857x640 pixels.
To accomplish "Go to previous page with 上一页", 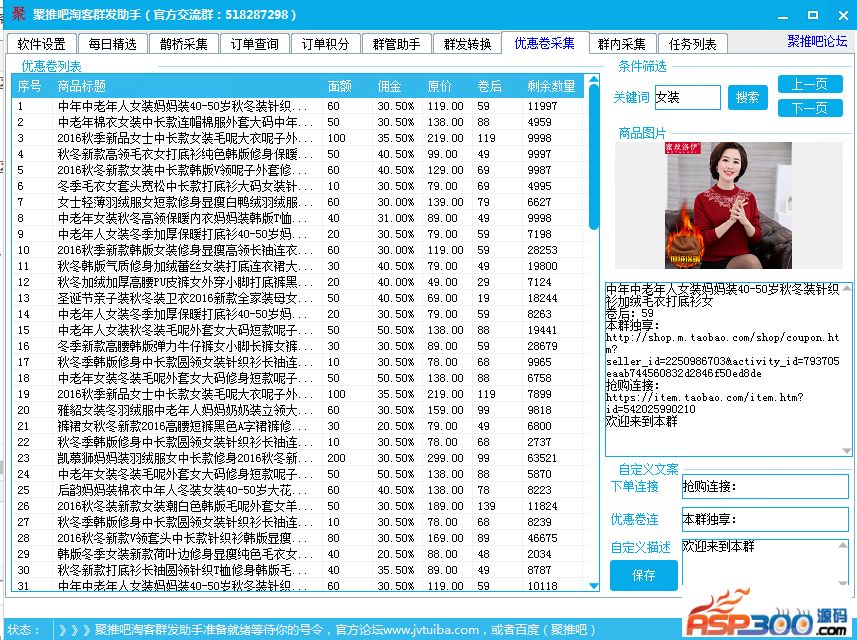I will 810,84.
